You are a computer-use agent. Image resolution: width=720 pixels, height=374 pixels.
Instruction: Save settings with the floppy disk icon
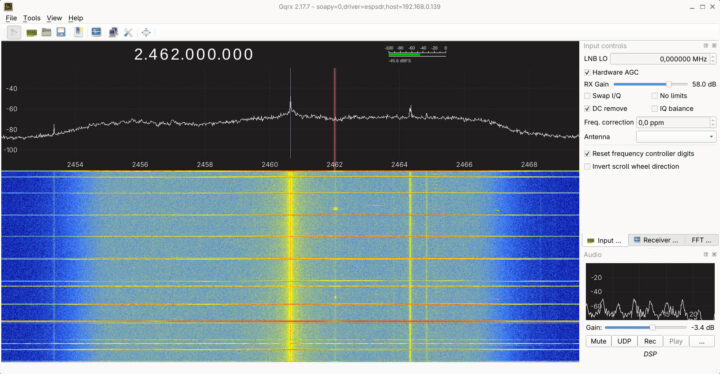[x=61, y=32]
